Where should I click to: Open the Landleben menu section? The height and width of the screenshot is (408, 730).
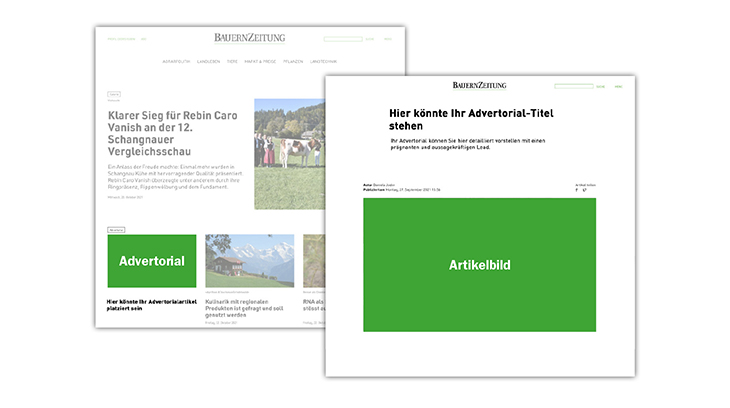208,61
